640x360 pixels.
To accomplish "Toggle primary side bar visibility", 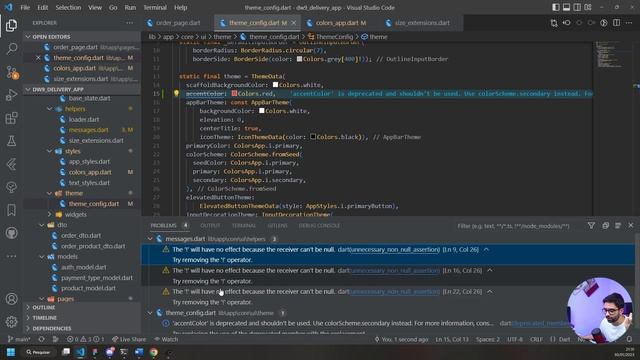I will pyautogui.click(x=556, y=7).
